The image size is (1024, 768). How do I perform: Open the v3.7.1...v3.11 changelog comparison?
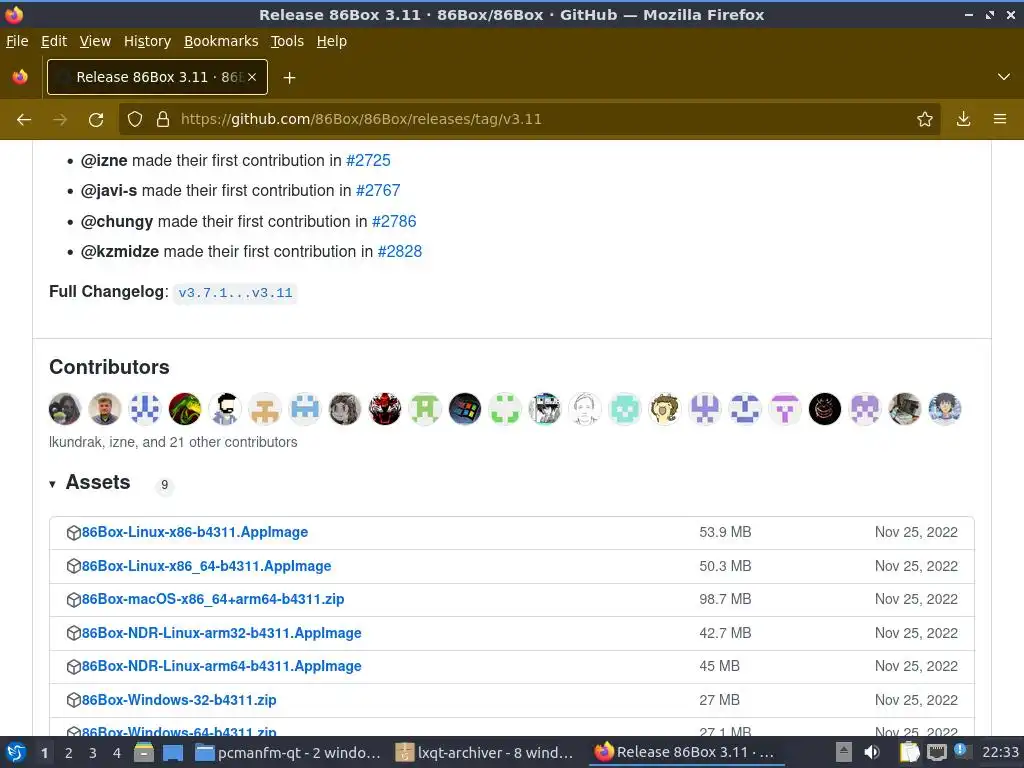[x=235, y=293]
